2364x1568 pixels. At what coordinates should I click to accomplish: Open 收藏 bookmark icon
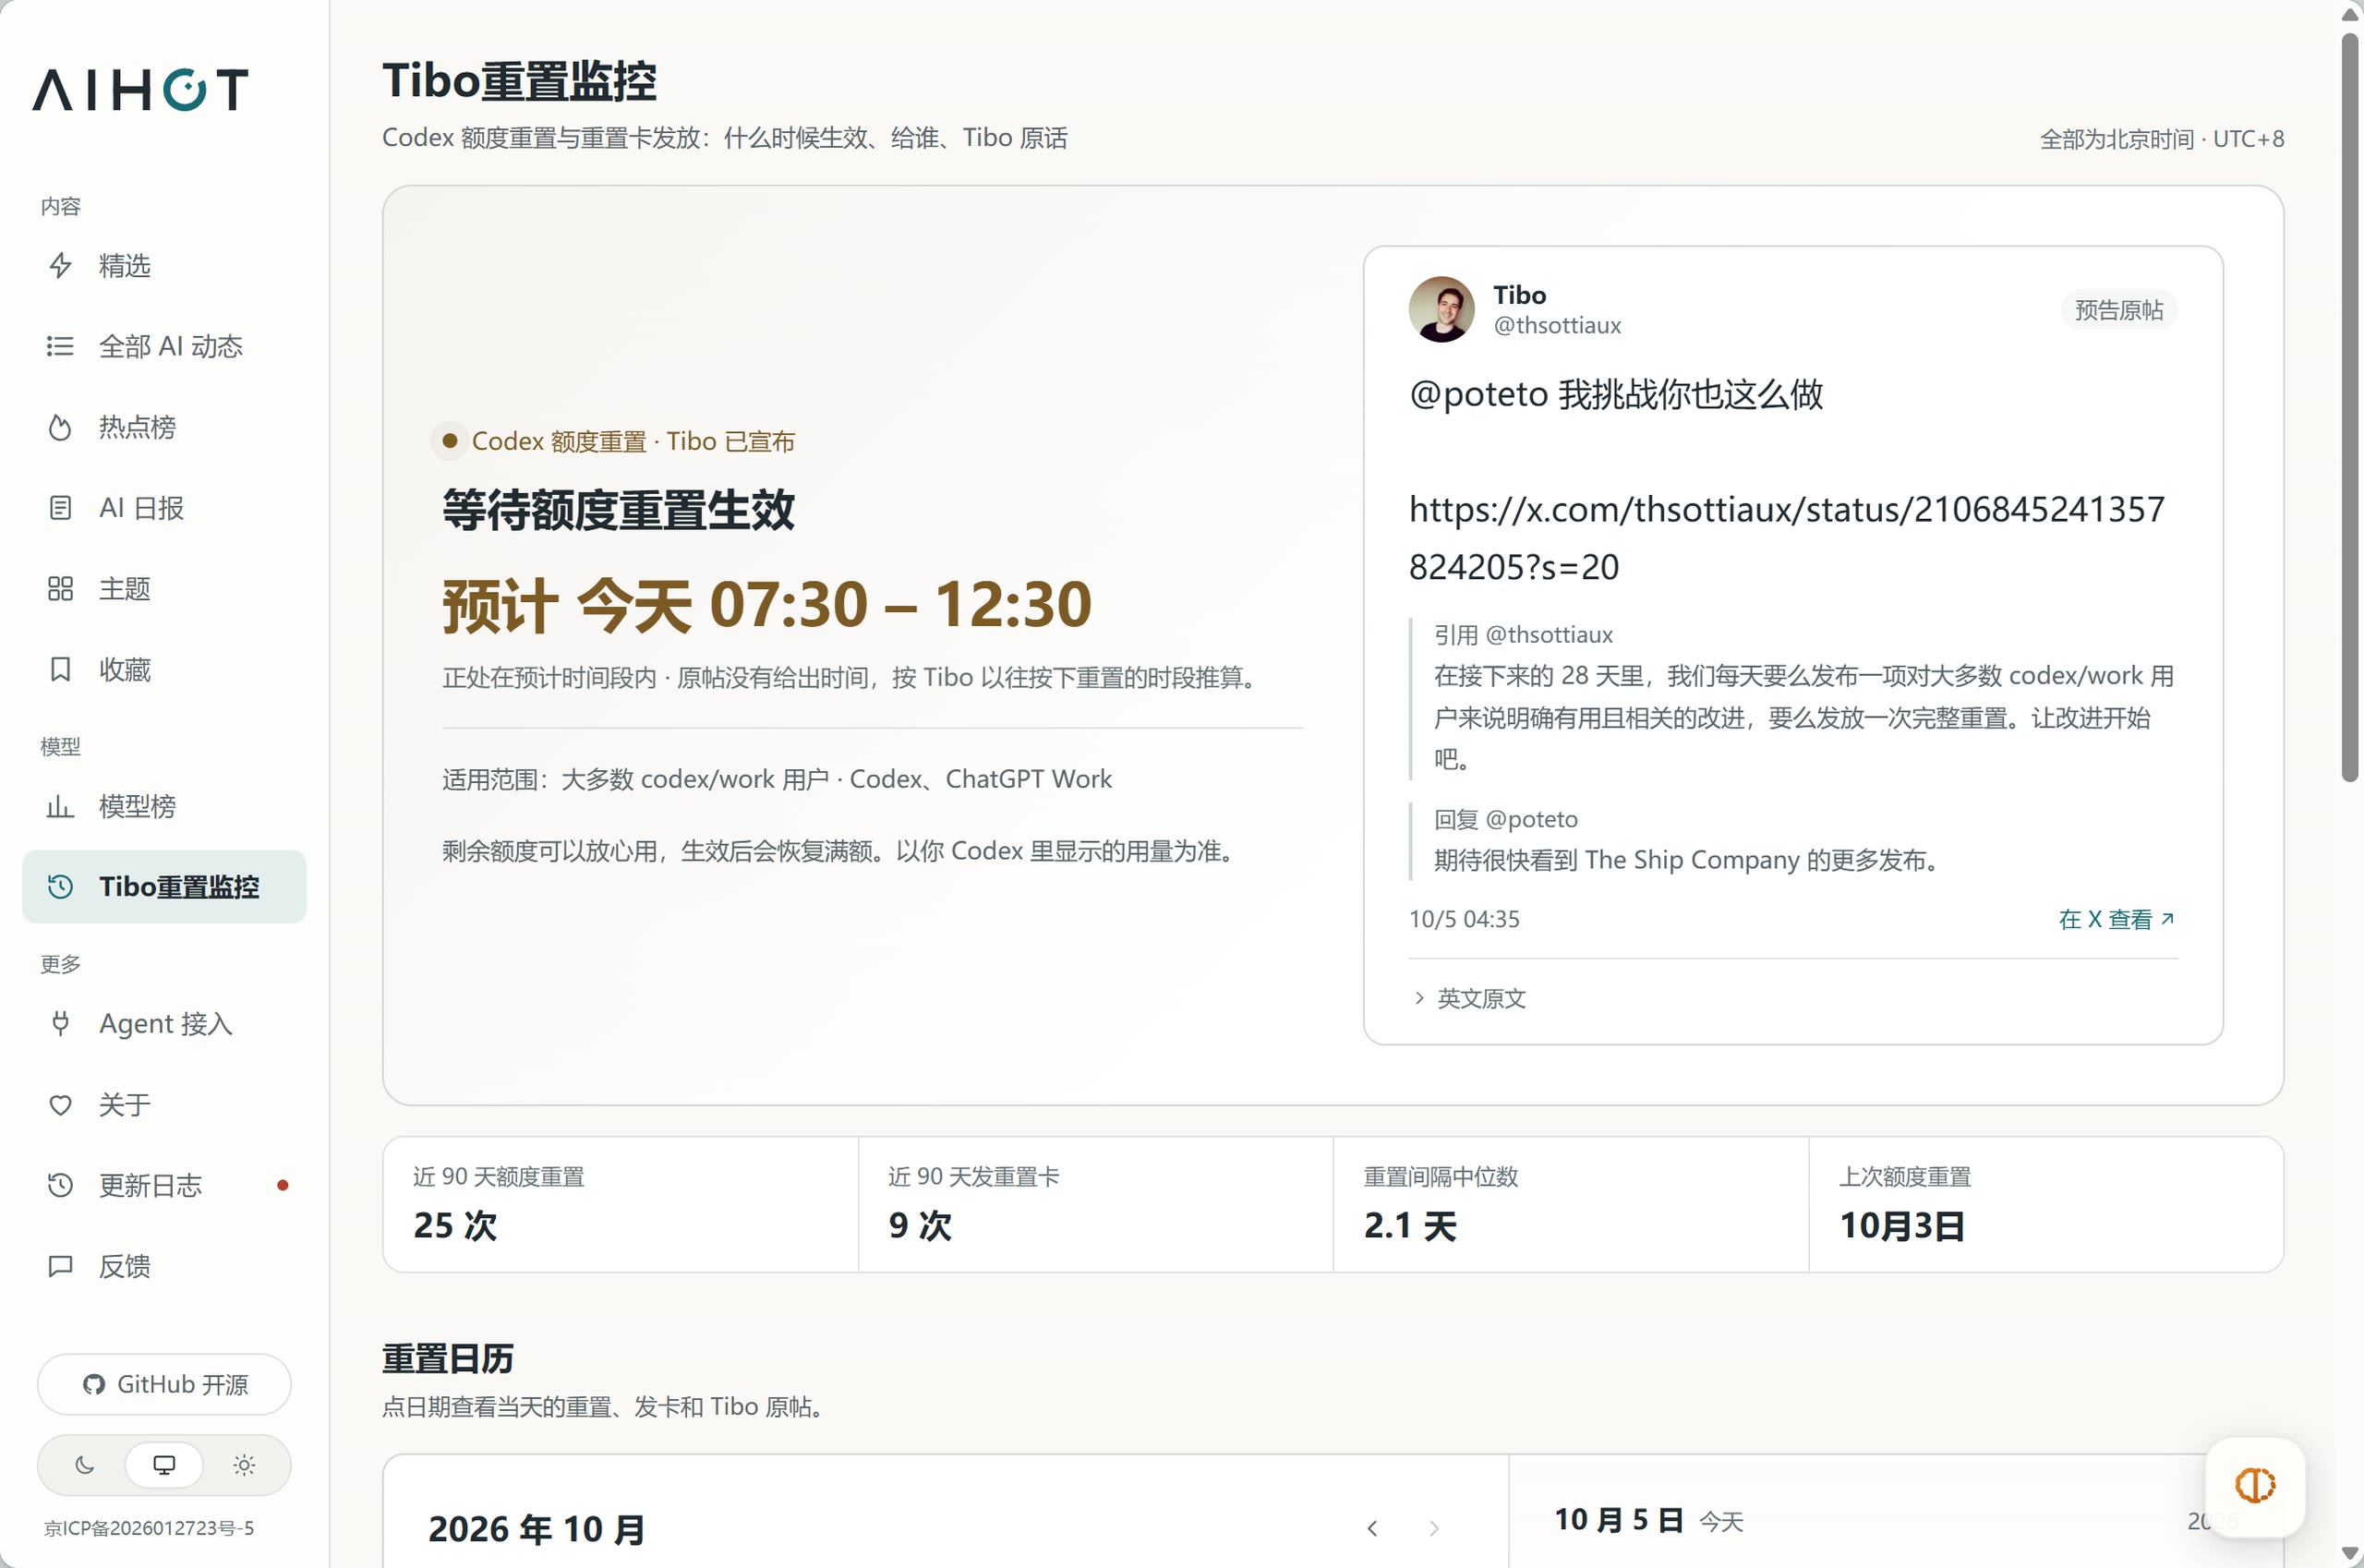(x=60, y=669)
